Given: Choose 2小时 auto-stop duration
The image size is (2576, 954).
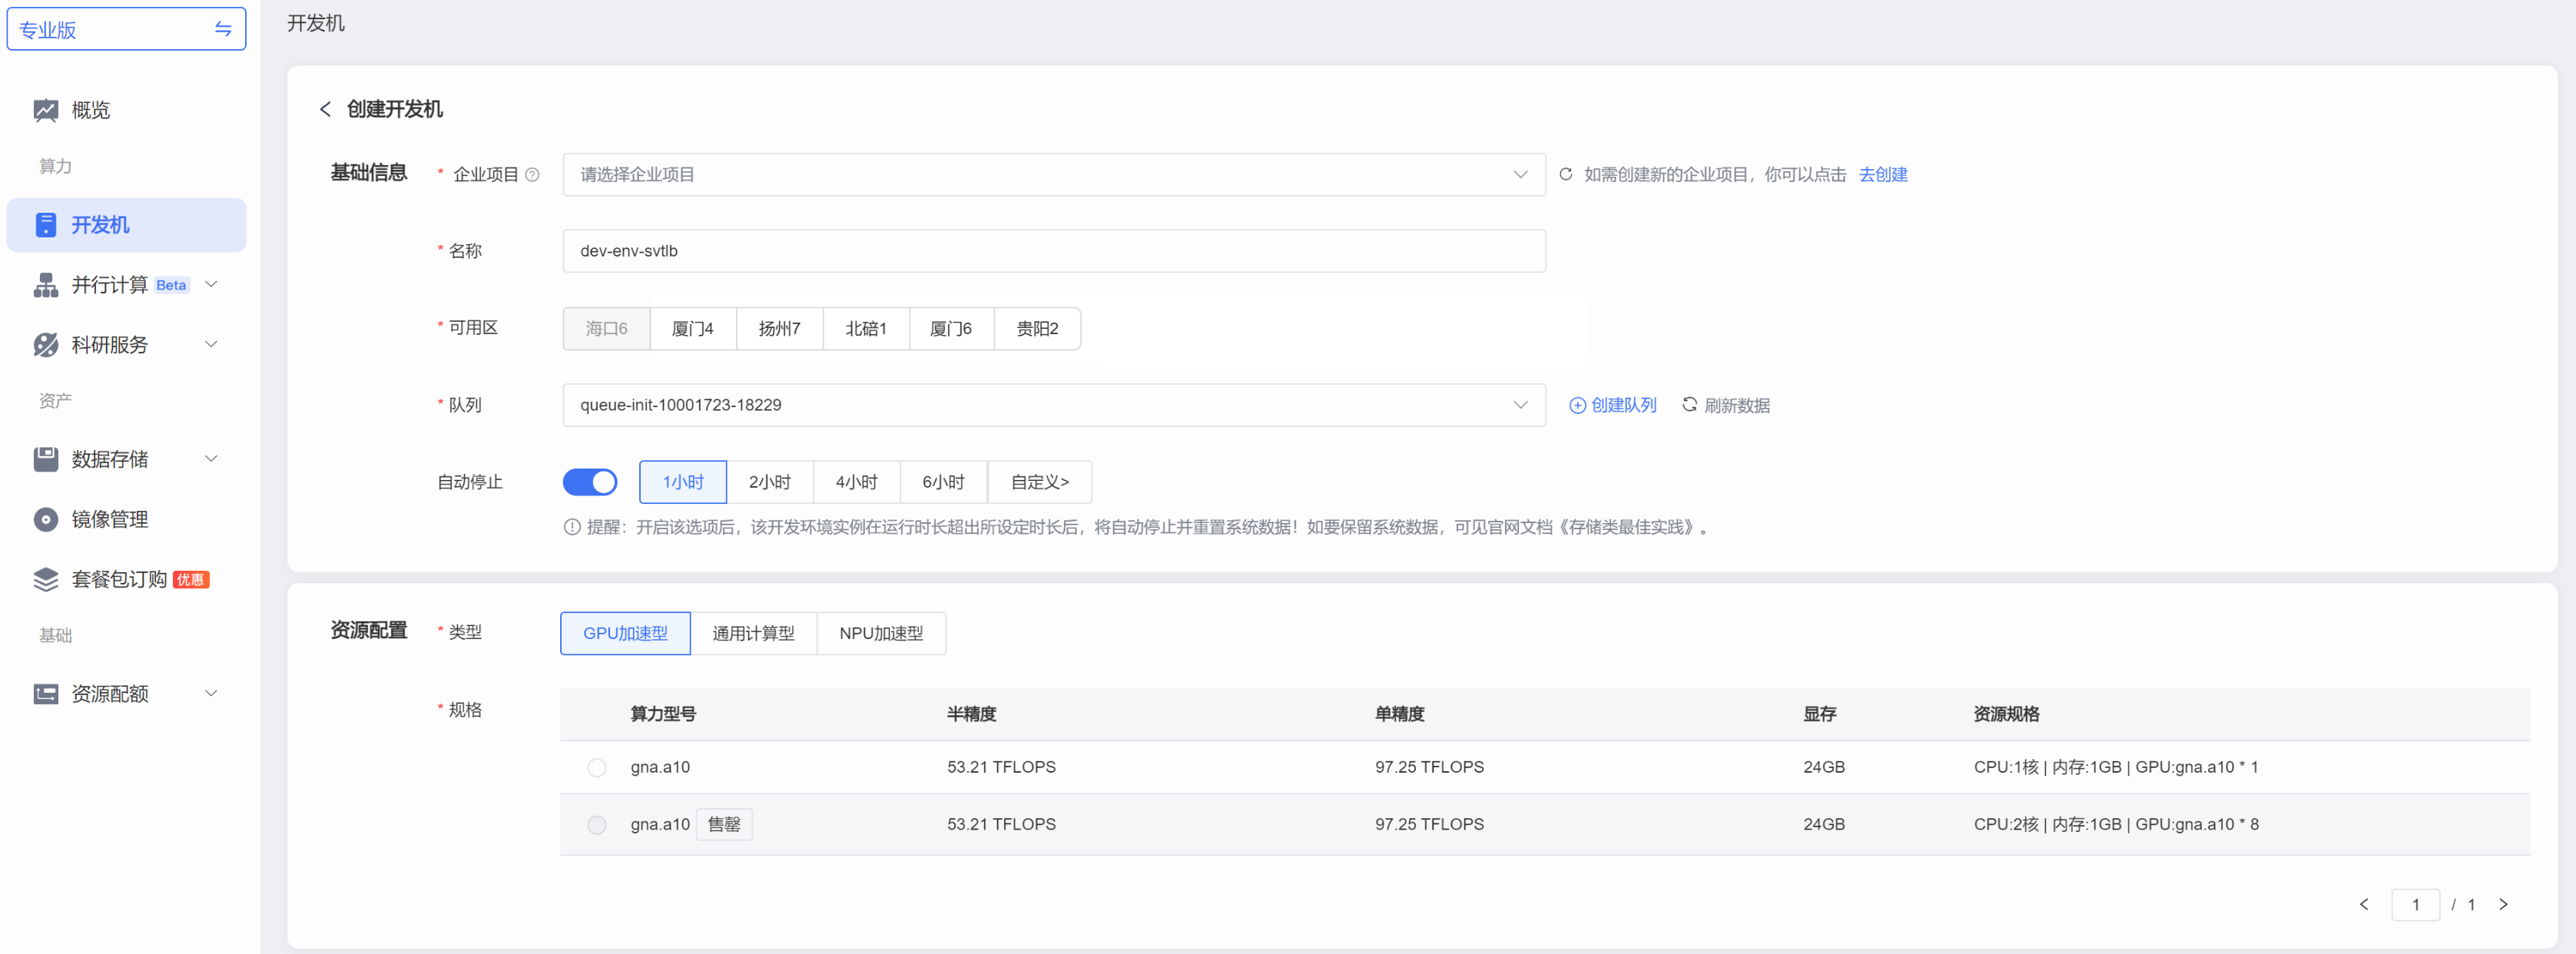Looking at the screenshot, I should (x=770, y=482).
